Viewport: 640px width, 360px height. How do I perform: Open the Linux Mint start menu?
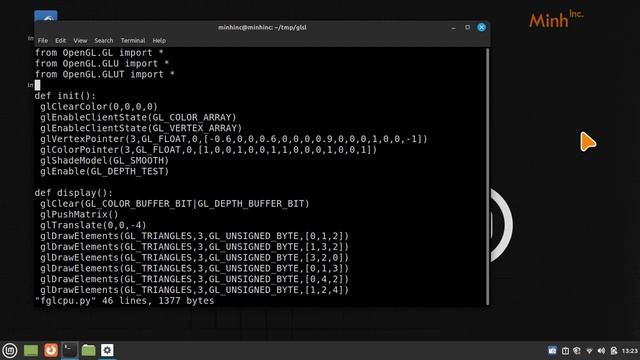tap(10, 350)
